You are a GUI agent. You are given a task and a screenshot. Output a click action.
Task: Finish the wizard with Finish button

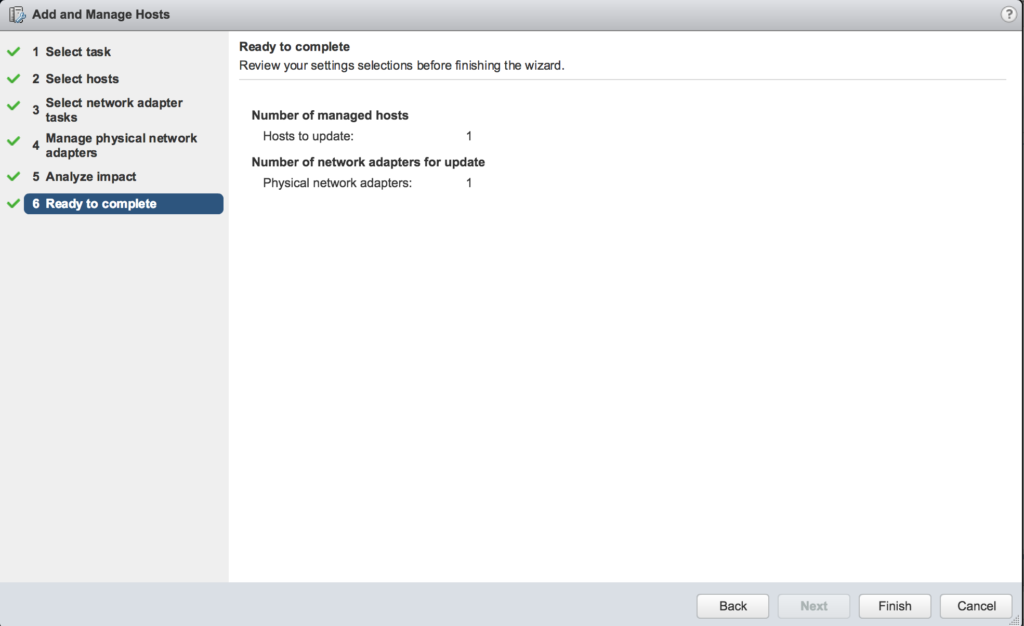coord(895,606)
